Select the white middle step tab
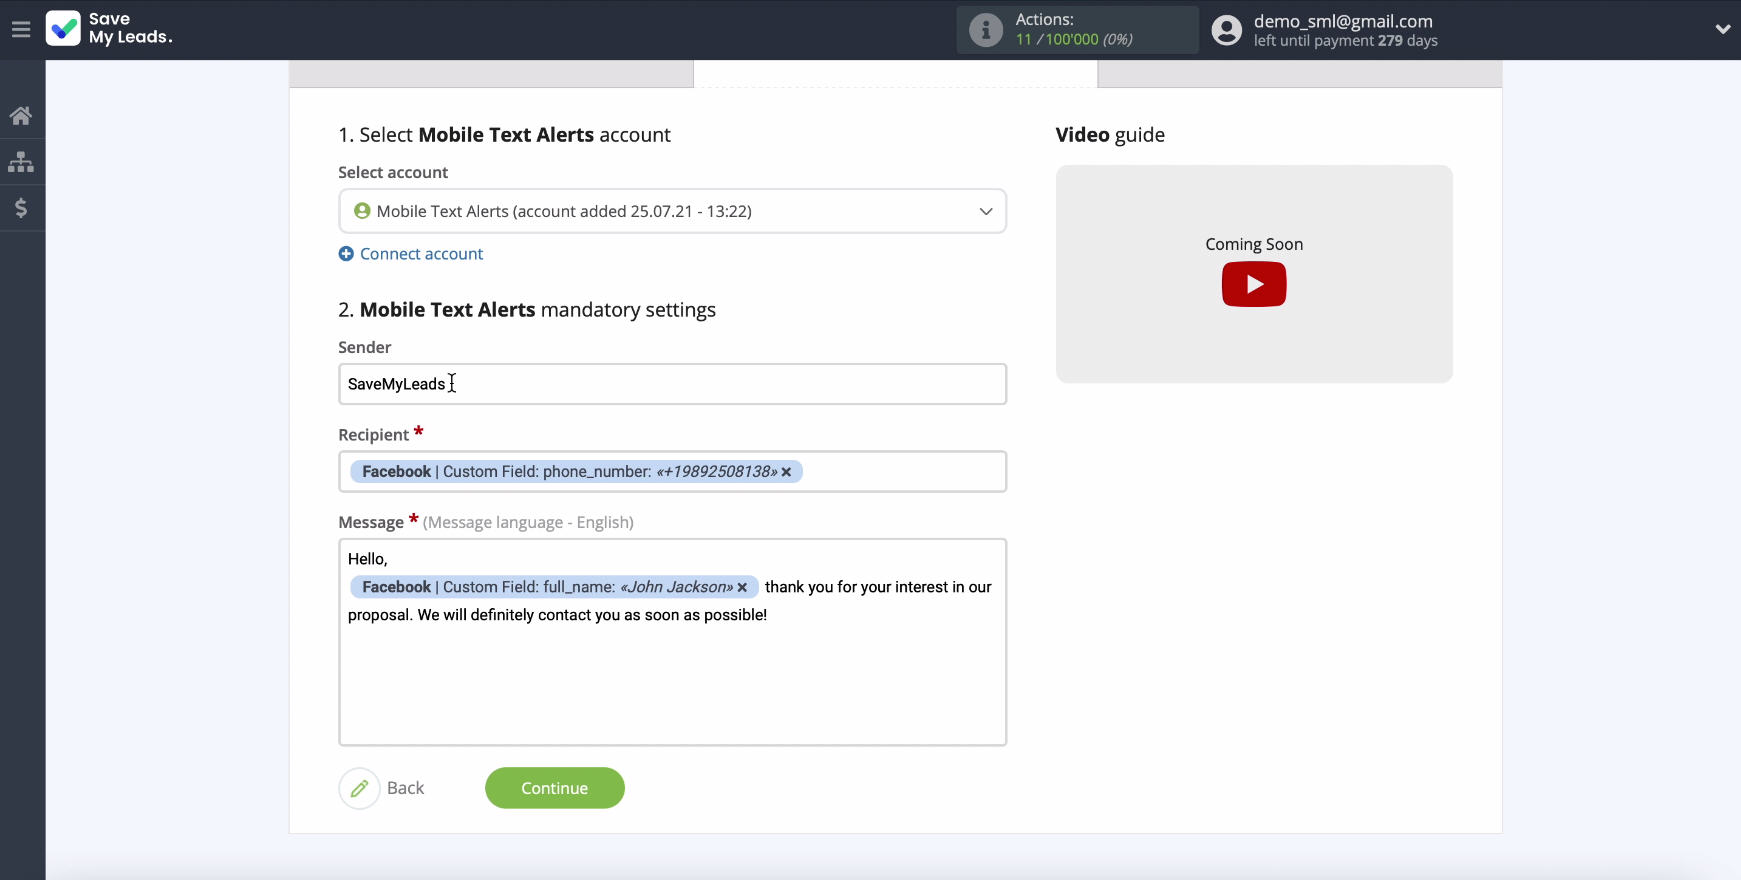 [895, 74]
